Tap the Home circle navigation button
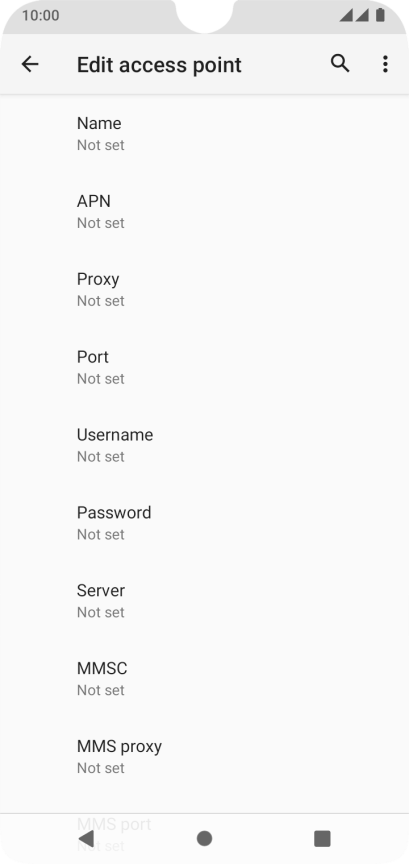The height and width of the screenshot is (864, 409). coord(204,839)
